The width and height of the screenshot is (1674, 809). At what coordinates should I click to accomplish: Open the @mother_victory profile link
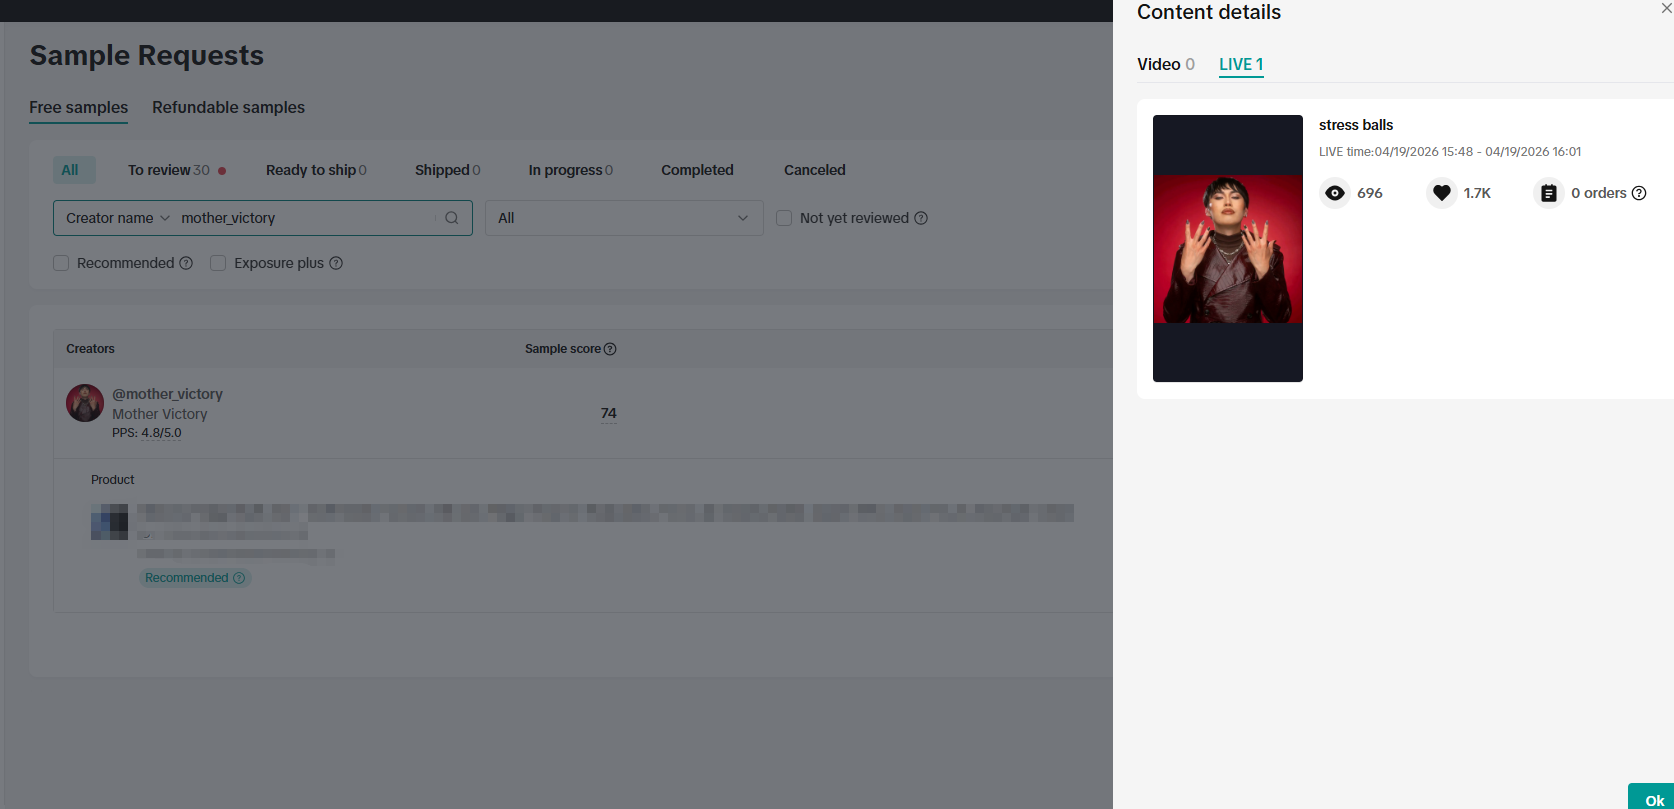tap(168, 394)
